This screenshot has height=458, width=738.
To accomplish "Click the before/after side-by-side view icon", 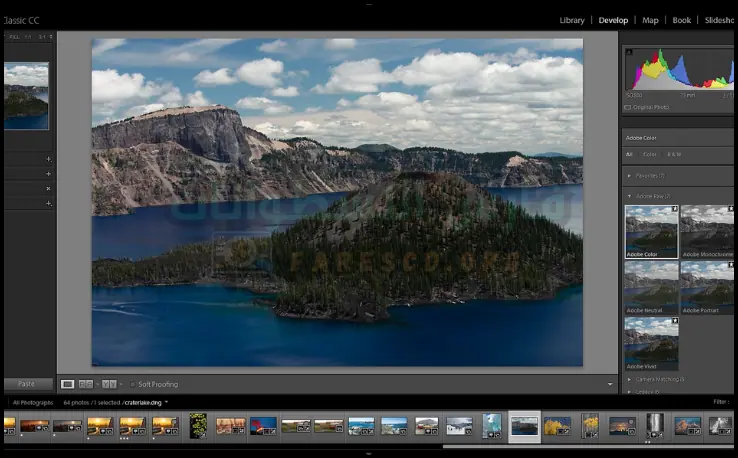I will (87, 384).
